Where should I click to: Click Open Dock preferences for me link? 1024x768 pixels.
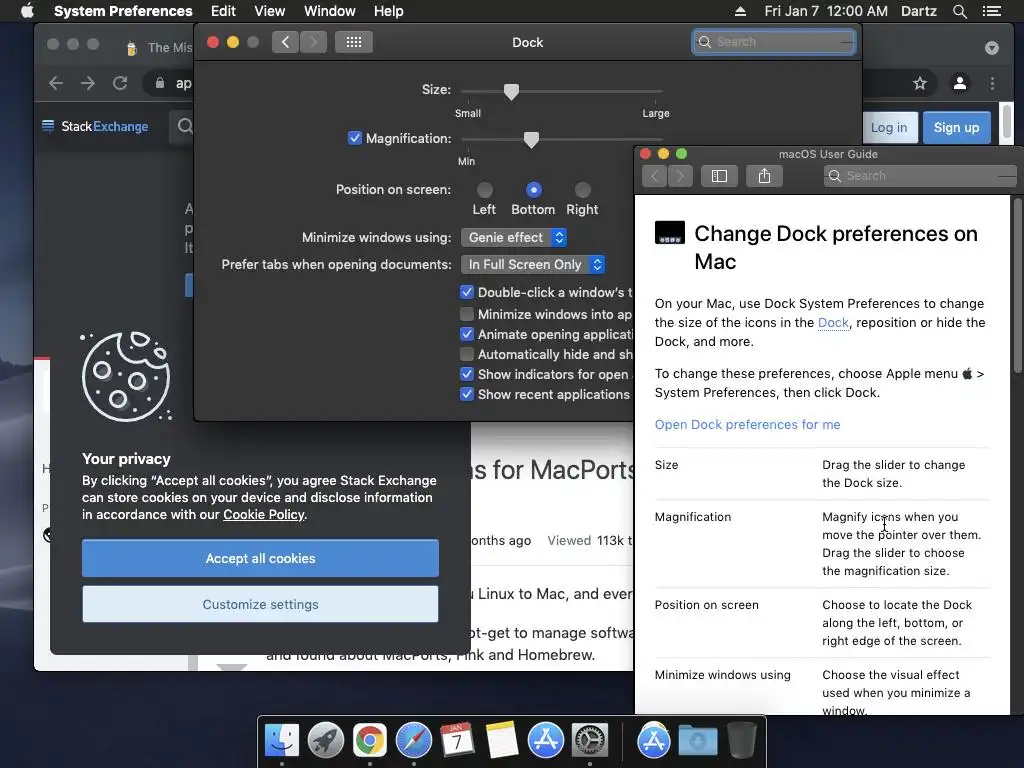click(748, 424)
